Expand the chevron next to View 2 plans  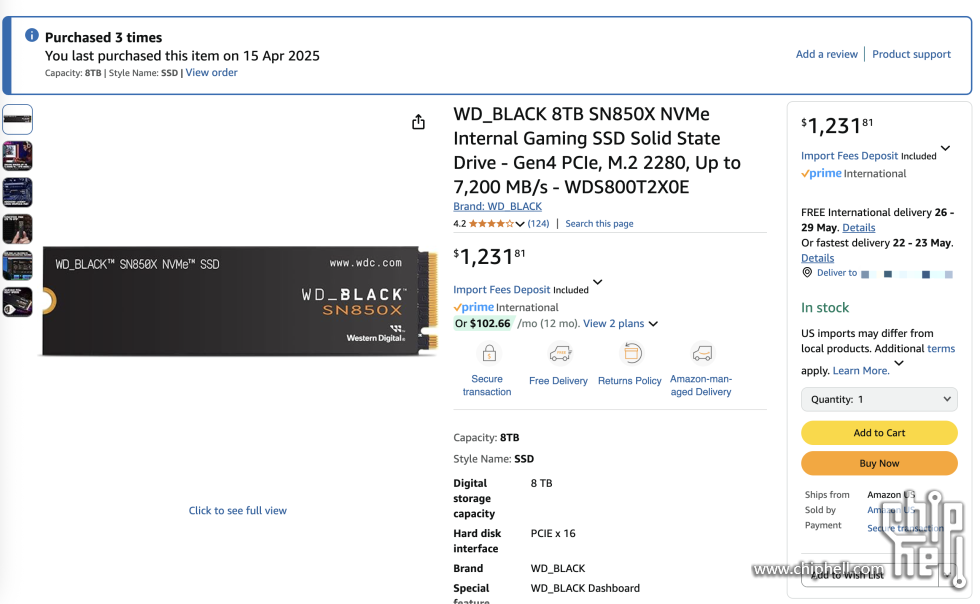[x=653, y=324]
